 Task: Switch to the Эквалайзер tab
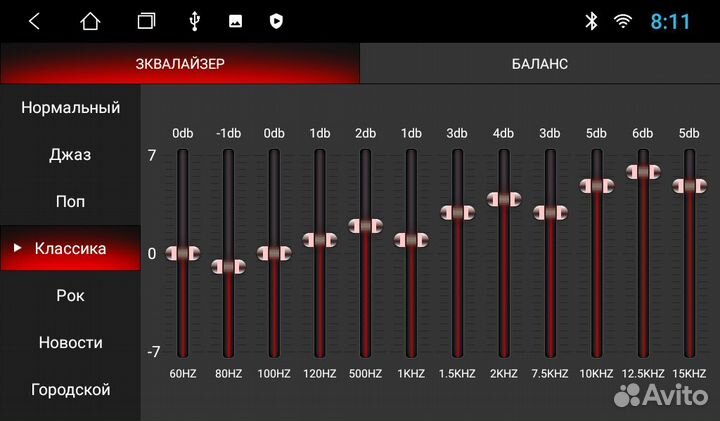pos(180,64)
